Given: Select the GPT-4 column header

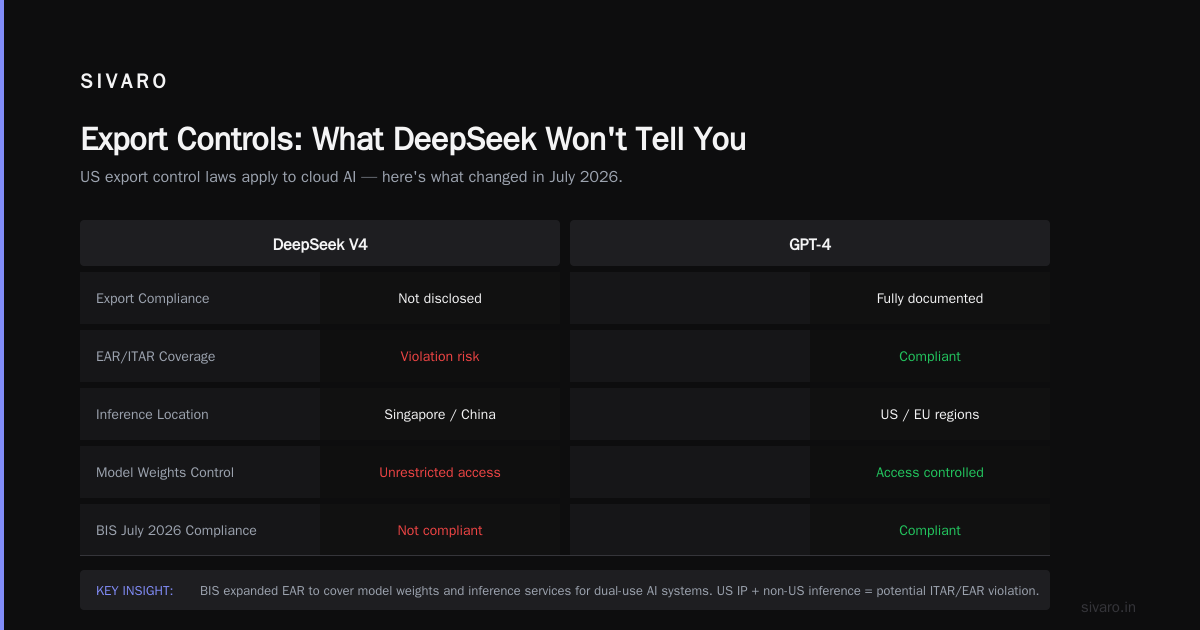Looking at the screenshot, I should [x=810, y=243].
